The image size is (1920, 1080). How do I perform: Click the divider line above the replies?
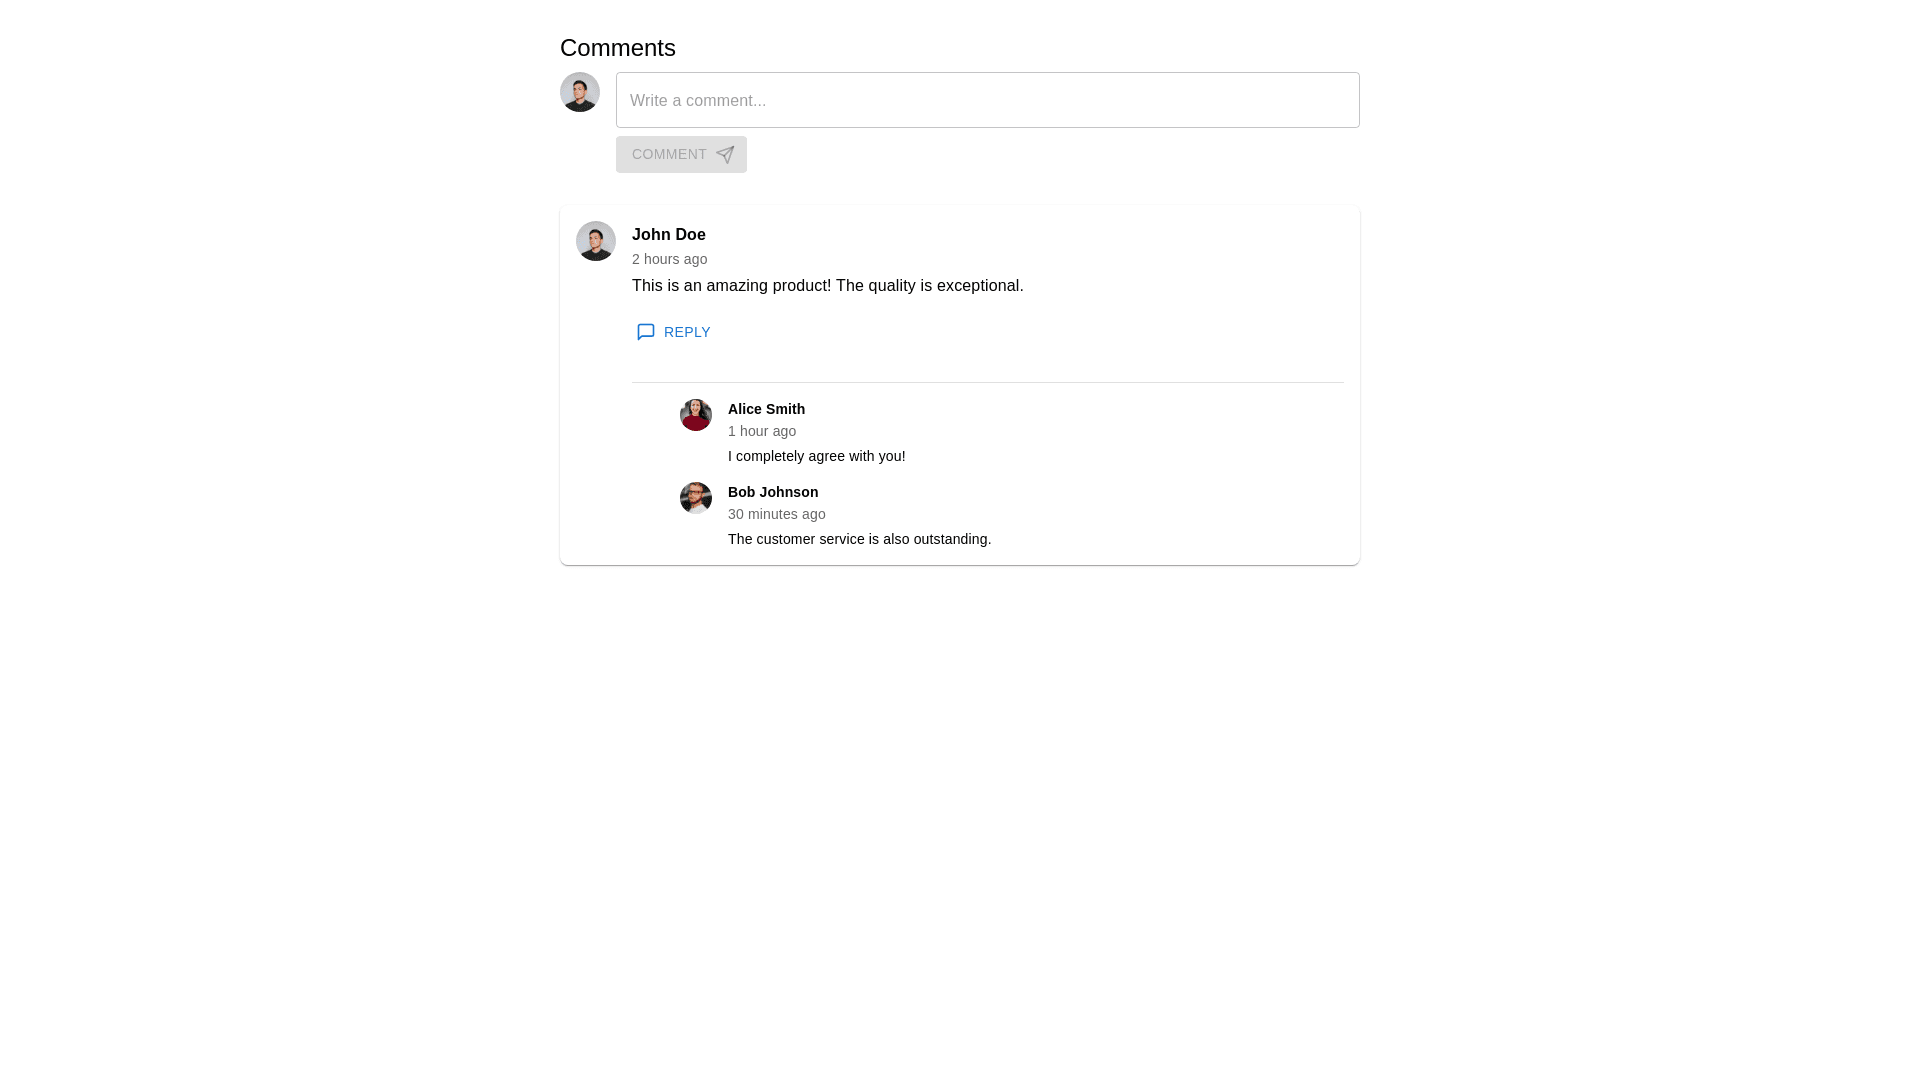click(x=988, y=382)
